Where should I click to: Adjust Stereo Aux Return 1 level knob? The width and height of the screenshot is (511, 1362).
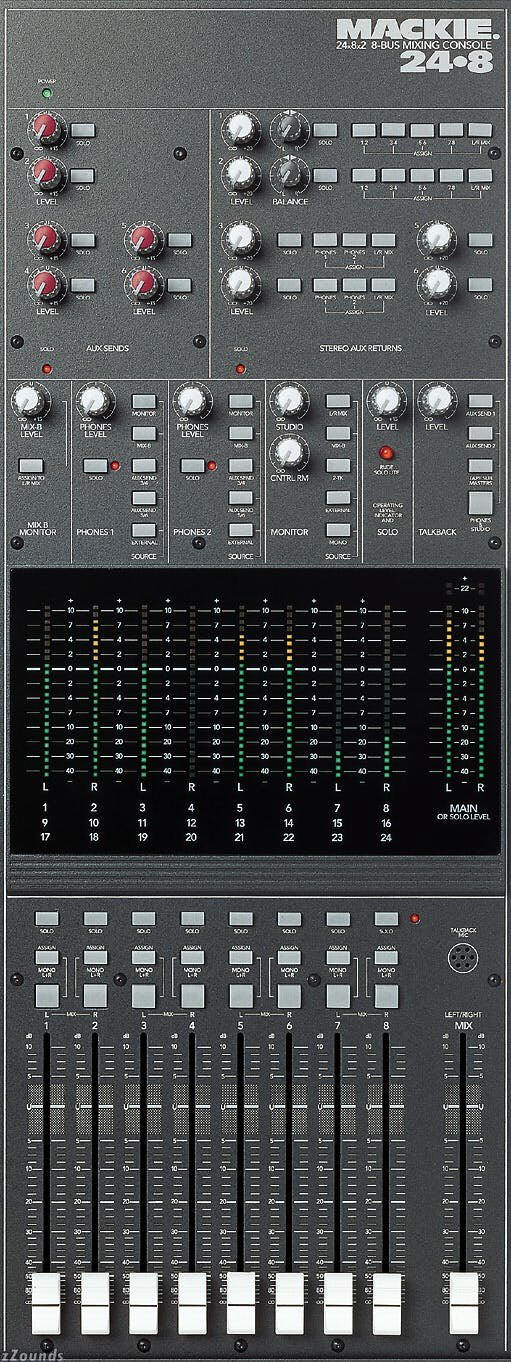[x=240, y=128]
